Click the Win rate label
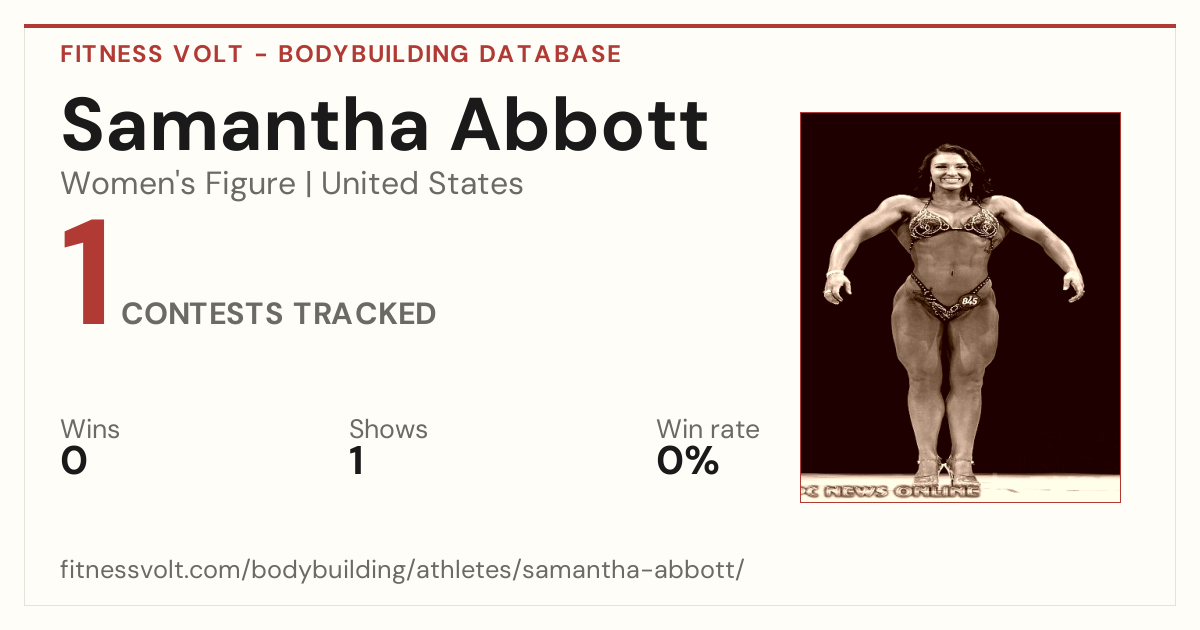 pyautogui.click(x=708, y=429)
